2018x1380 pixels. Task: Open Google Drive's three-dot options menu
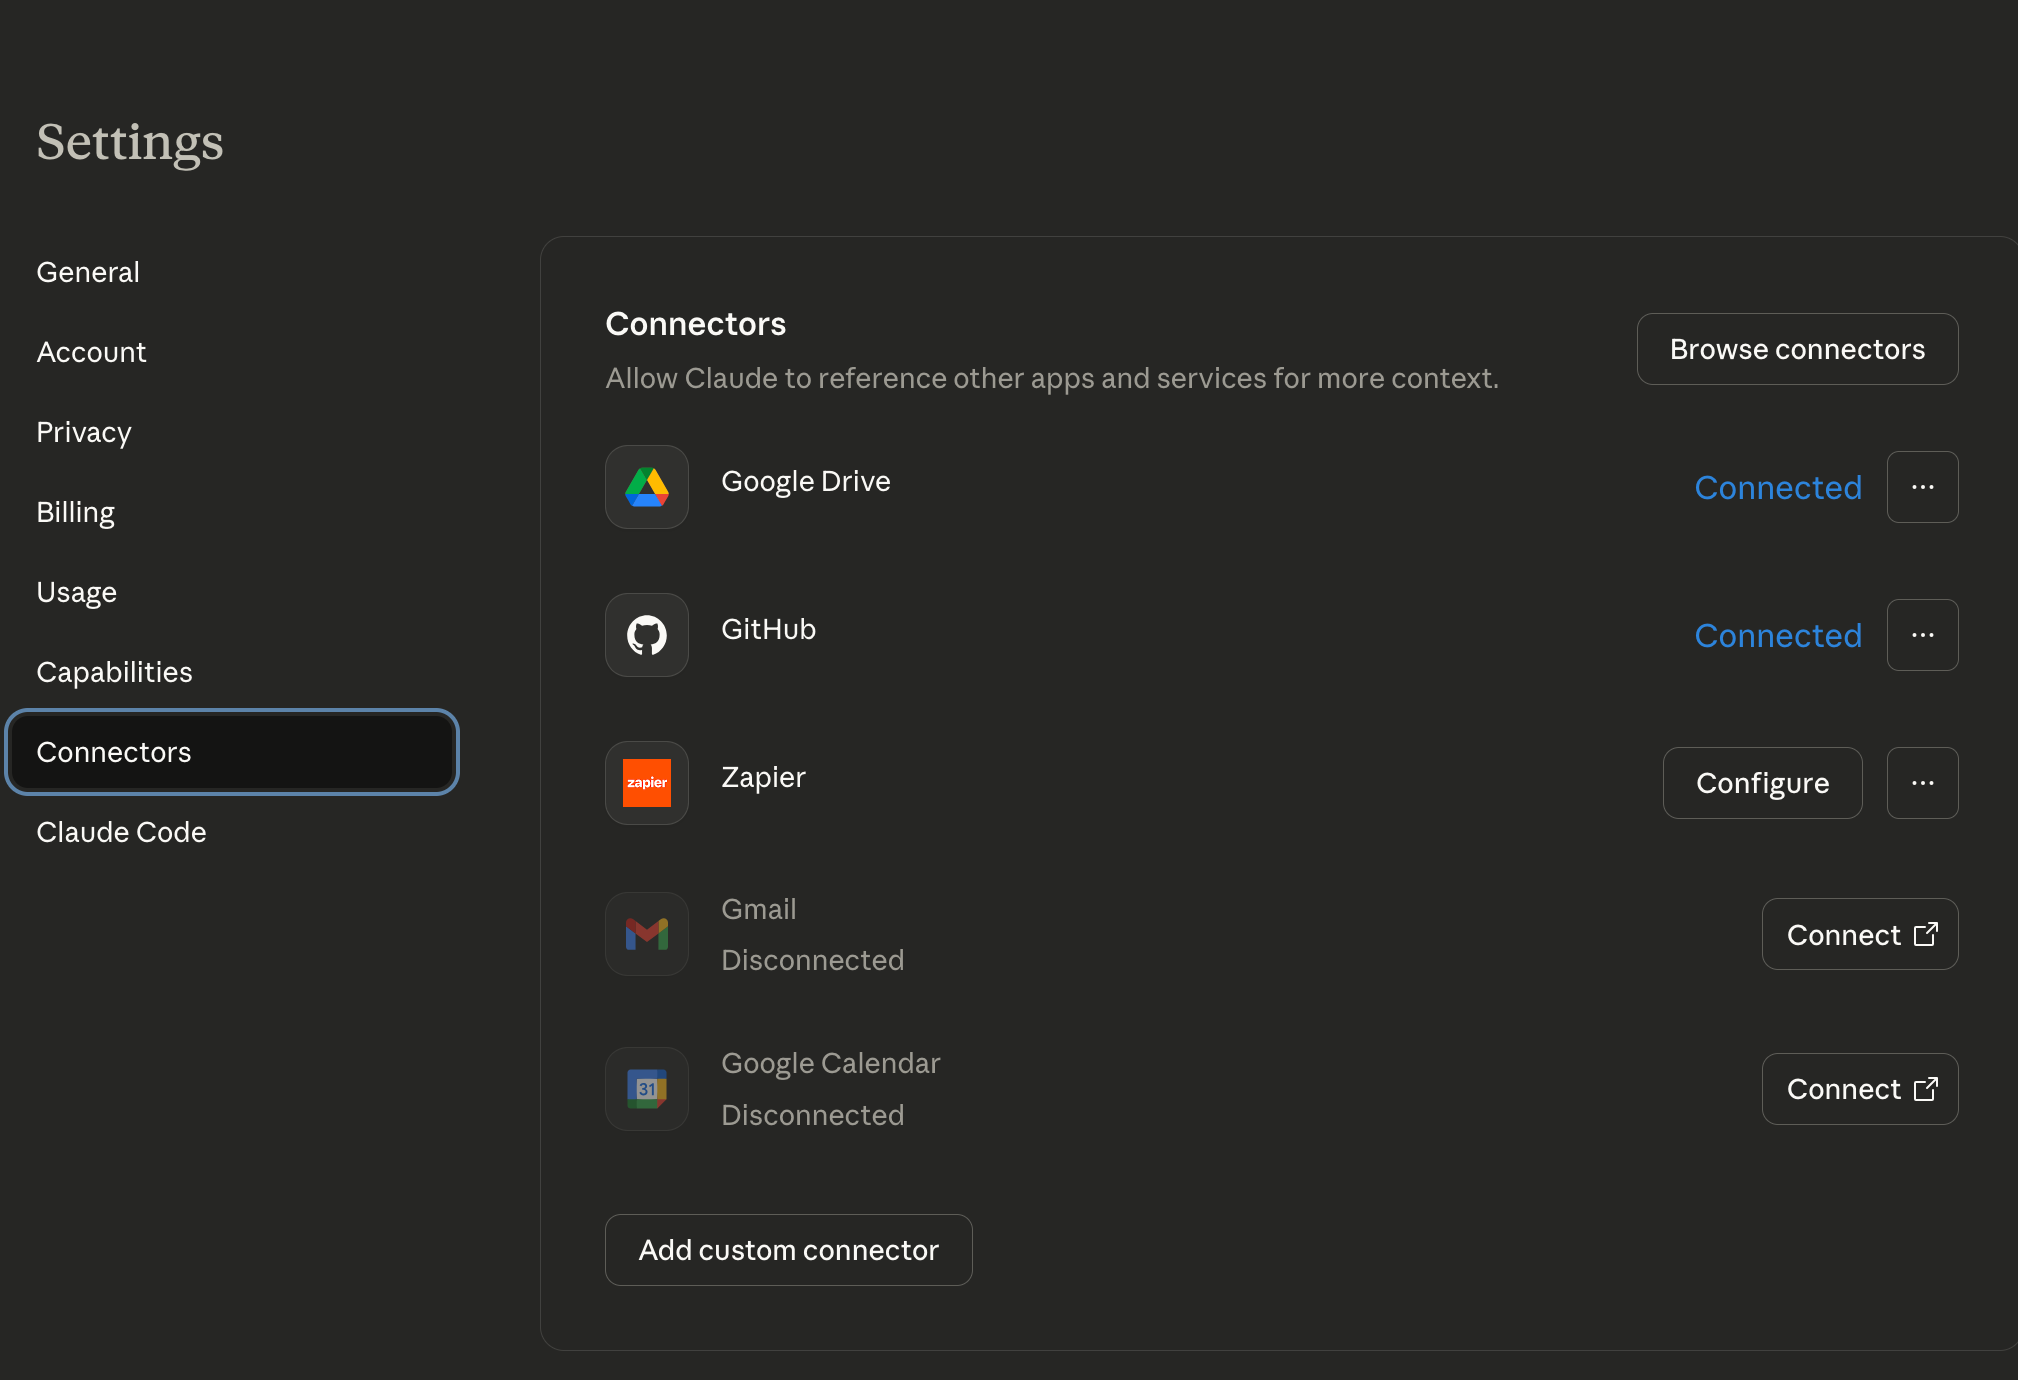(1922, 487)
